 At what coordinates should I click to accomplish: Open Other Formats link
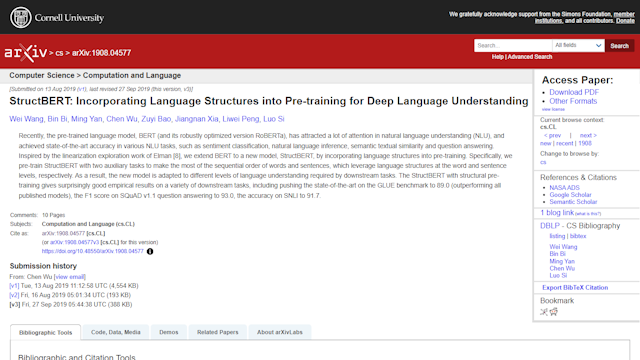tap(573, 101)
